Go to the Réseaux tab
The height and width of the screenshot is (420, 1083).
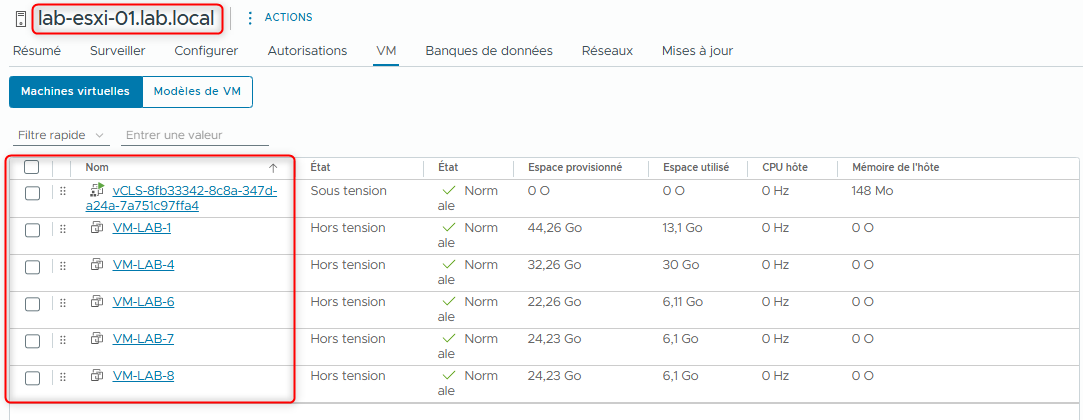(607, 50)
